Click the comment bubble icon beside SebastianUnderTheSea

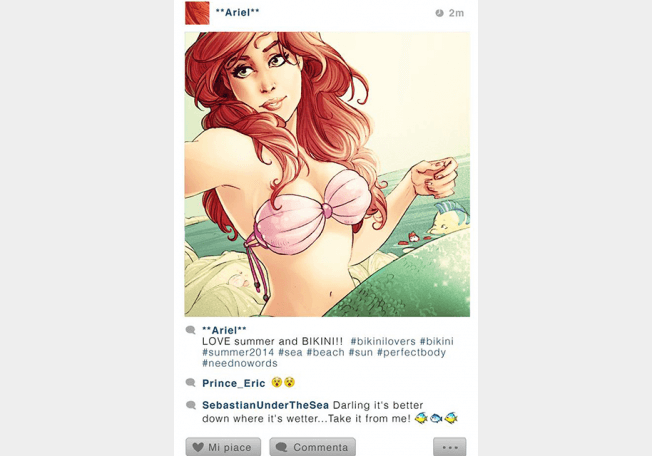(190, 405)
